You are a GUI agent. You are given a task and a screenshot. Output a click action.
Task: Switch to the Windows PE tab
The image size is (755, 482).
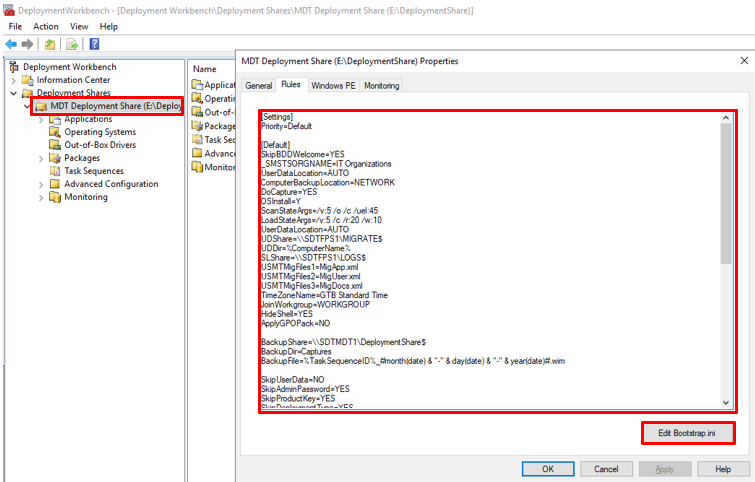pyautogui.click(x=333, y=85)
